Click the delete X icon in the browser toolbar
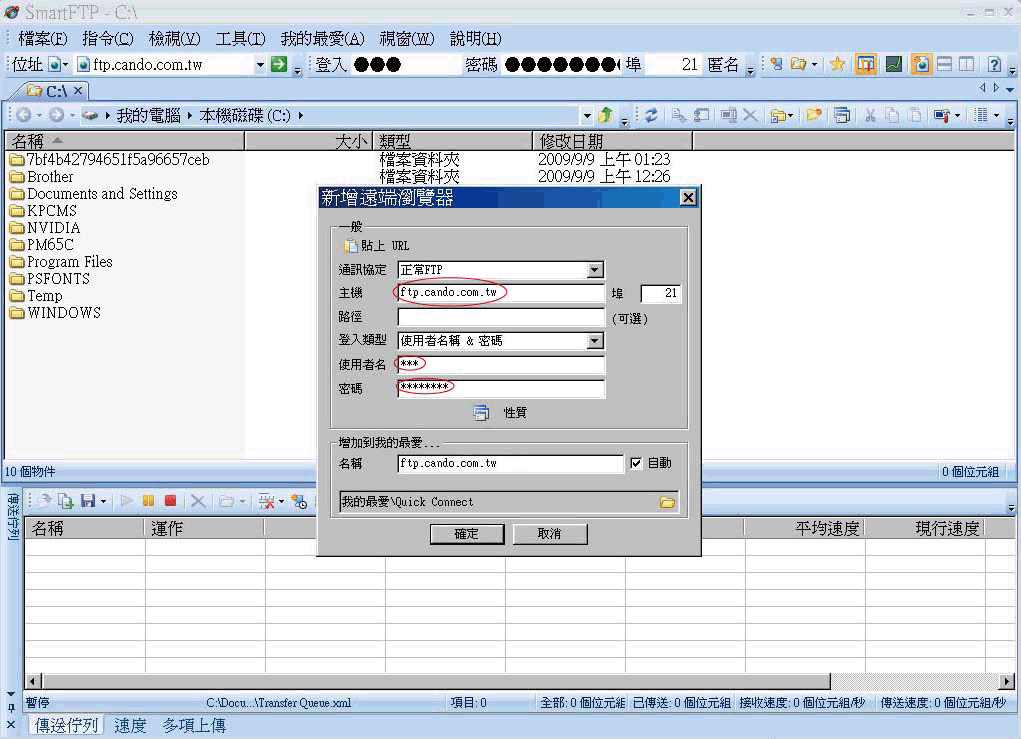Image resolution: width=1021 pixels, height=739 pixels. (750, 115)
